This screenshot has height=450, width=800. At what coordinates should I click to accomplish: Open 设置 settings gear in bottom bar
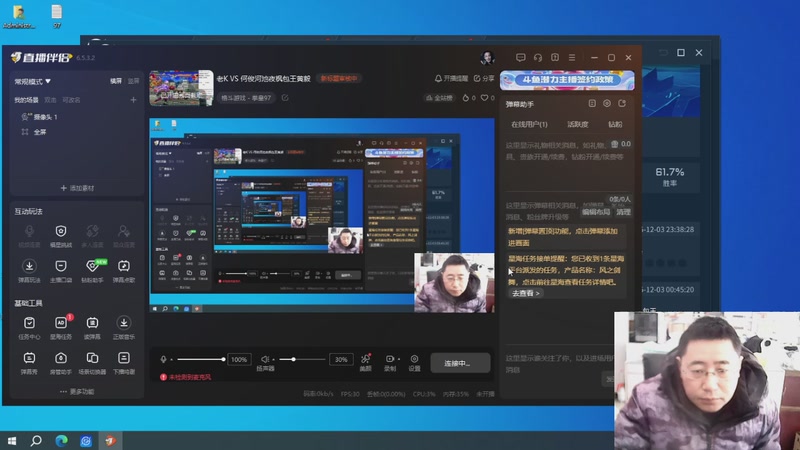coord(414,359)
